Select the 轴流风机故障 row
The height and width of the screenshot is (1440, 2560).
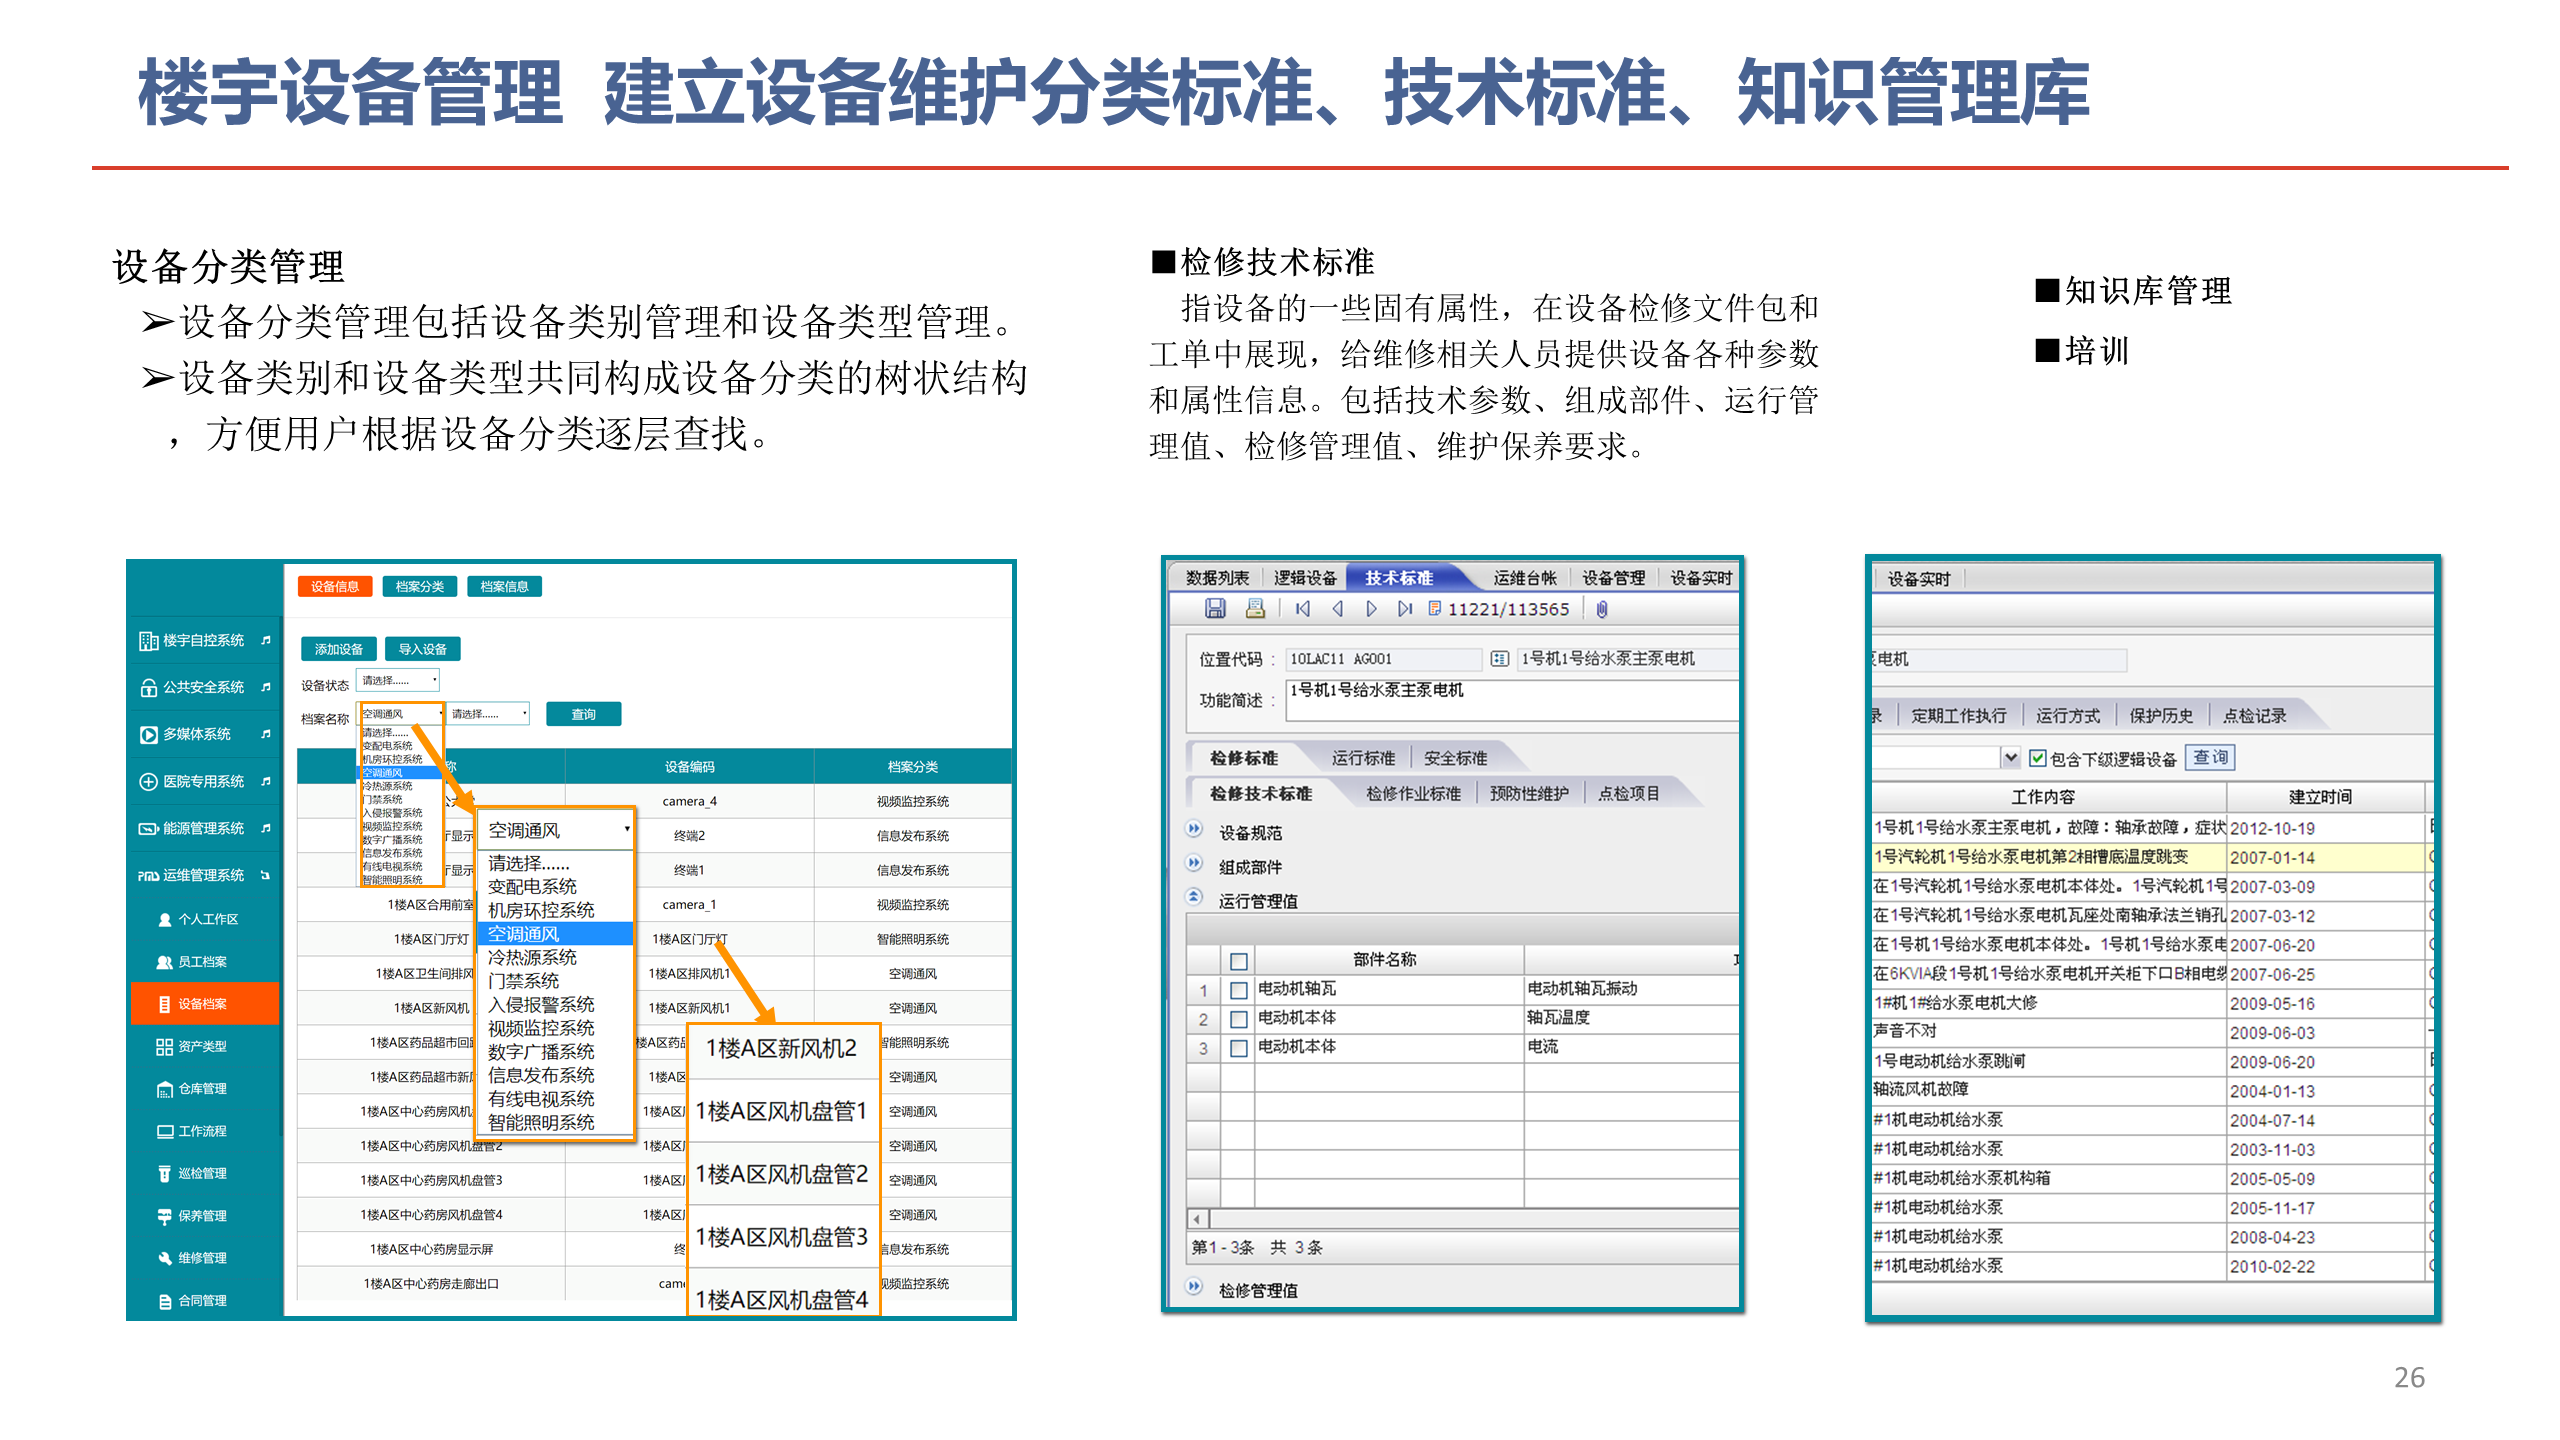[2152, 1091]
